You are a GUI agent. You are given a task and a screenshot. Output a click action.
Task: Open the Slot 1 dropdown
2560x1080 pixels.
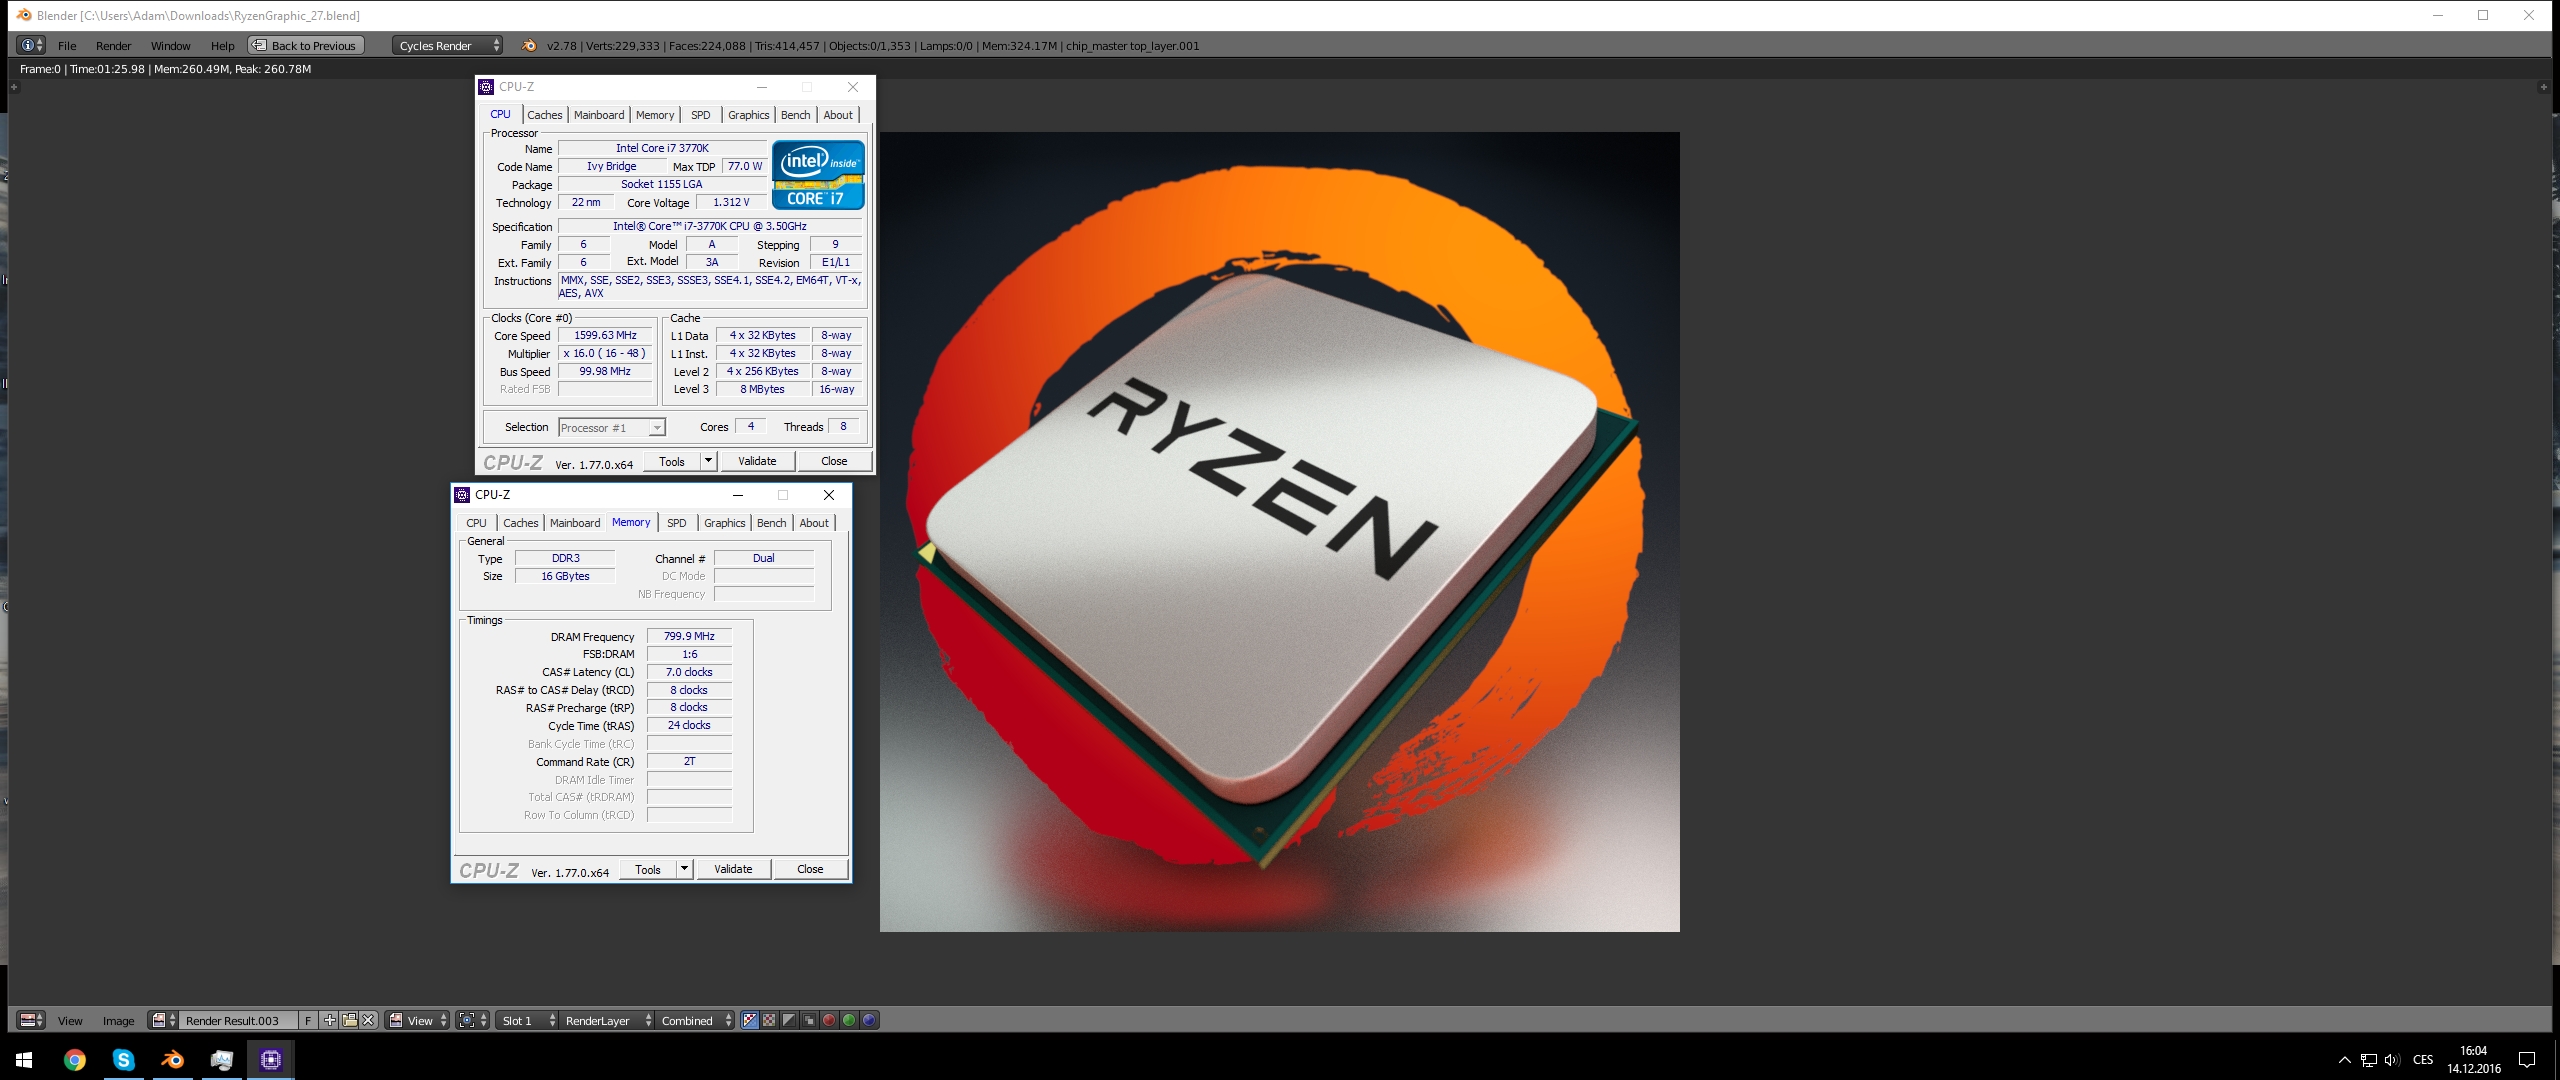pyautogui.click(x=527, y=1020)
